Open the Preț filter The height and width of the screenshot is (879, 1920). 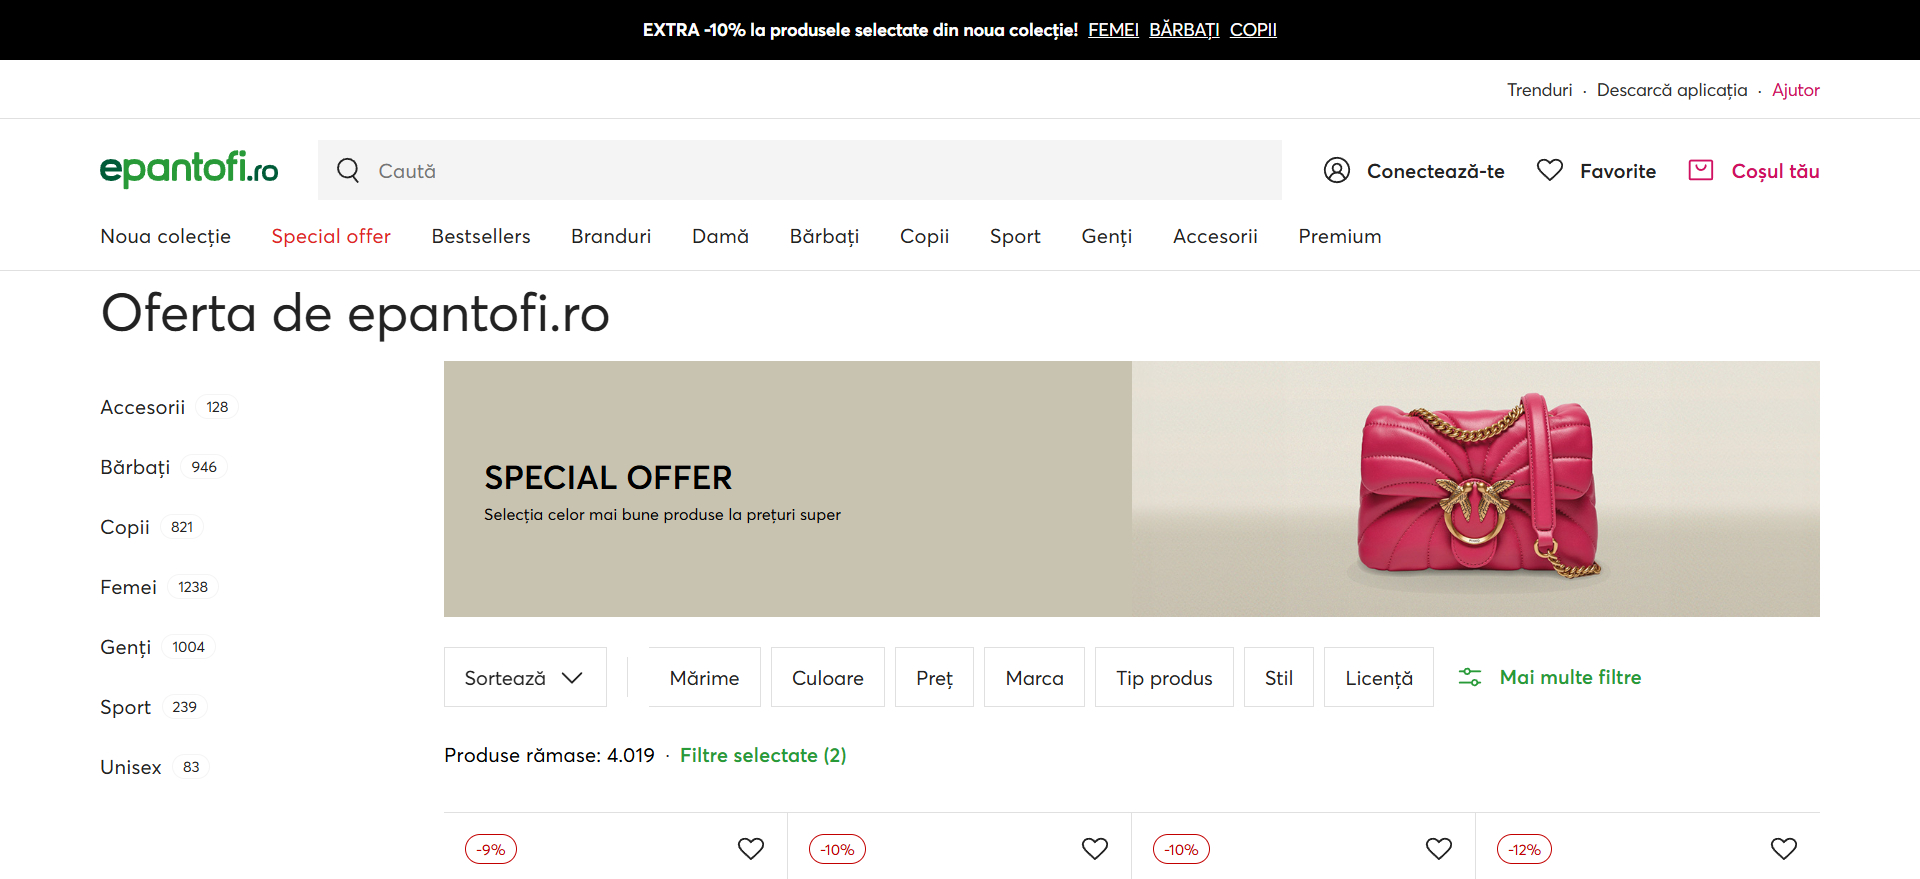934,677
